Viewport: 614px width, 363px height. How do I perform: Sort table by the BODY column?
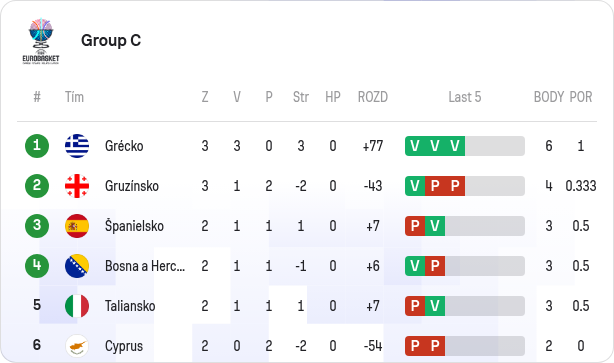(x=549, y=97)
